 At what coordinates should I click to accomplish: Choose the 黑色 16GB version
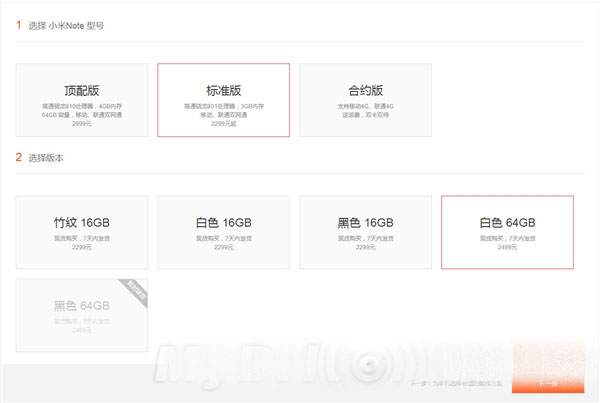click(365, 232)
